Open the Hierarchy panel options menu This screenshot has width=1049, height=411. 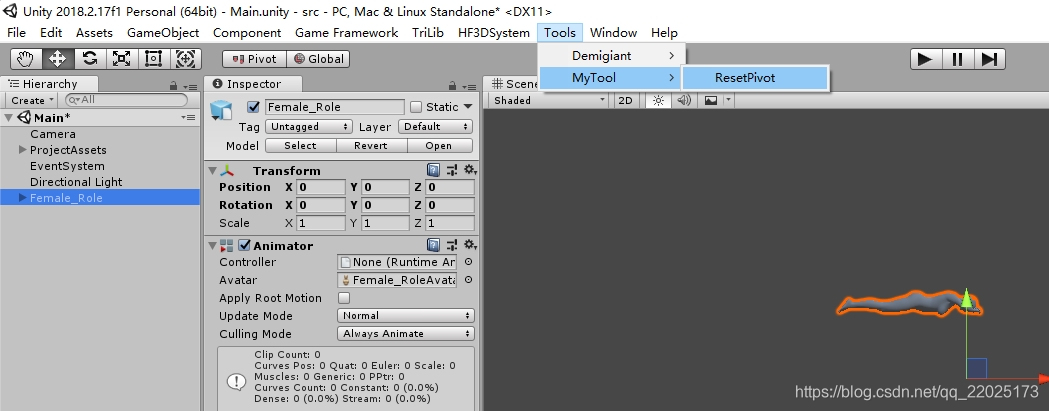(x=191, y=86)
